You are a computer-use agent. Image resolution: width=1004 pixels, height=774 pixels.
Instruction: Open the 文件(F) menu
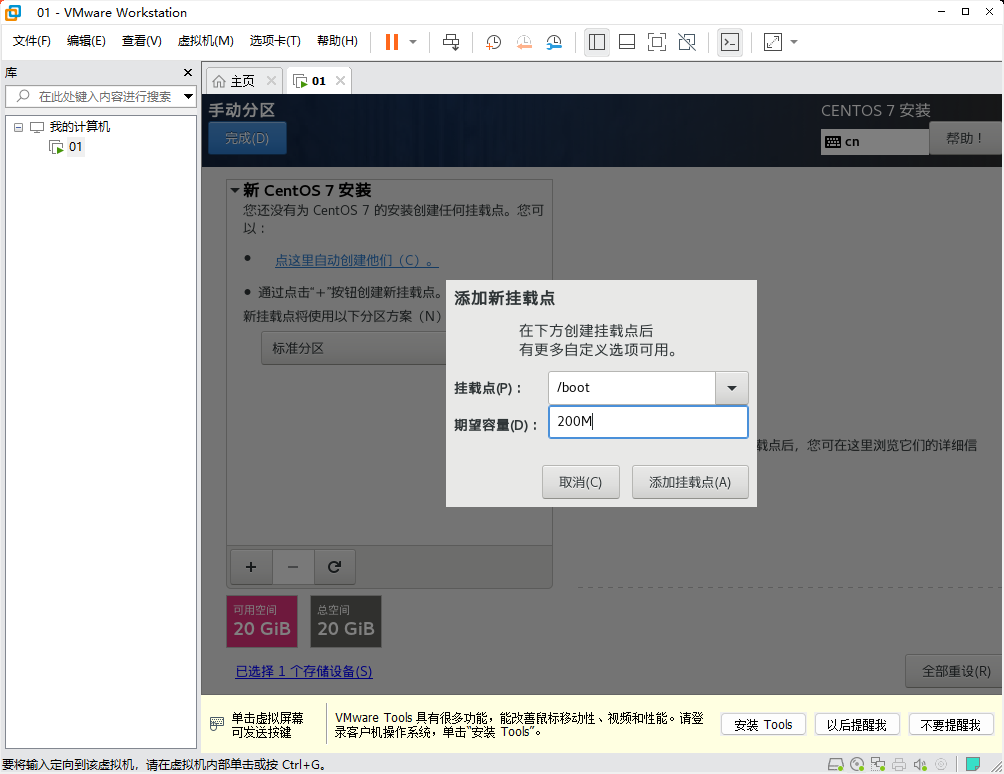click(x=31, y=41)
